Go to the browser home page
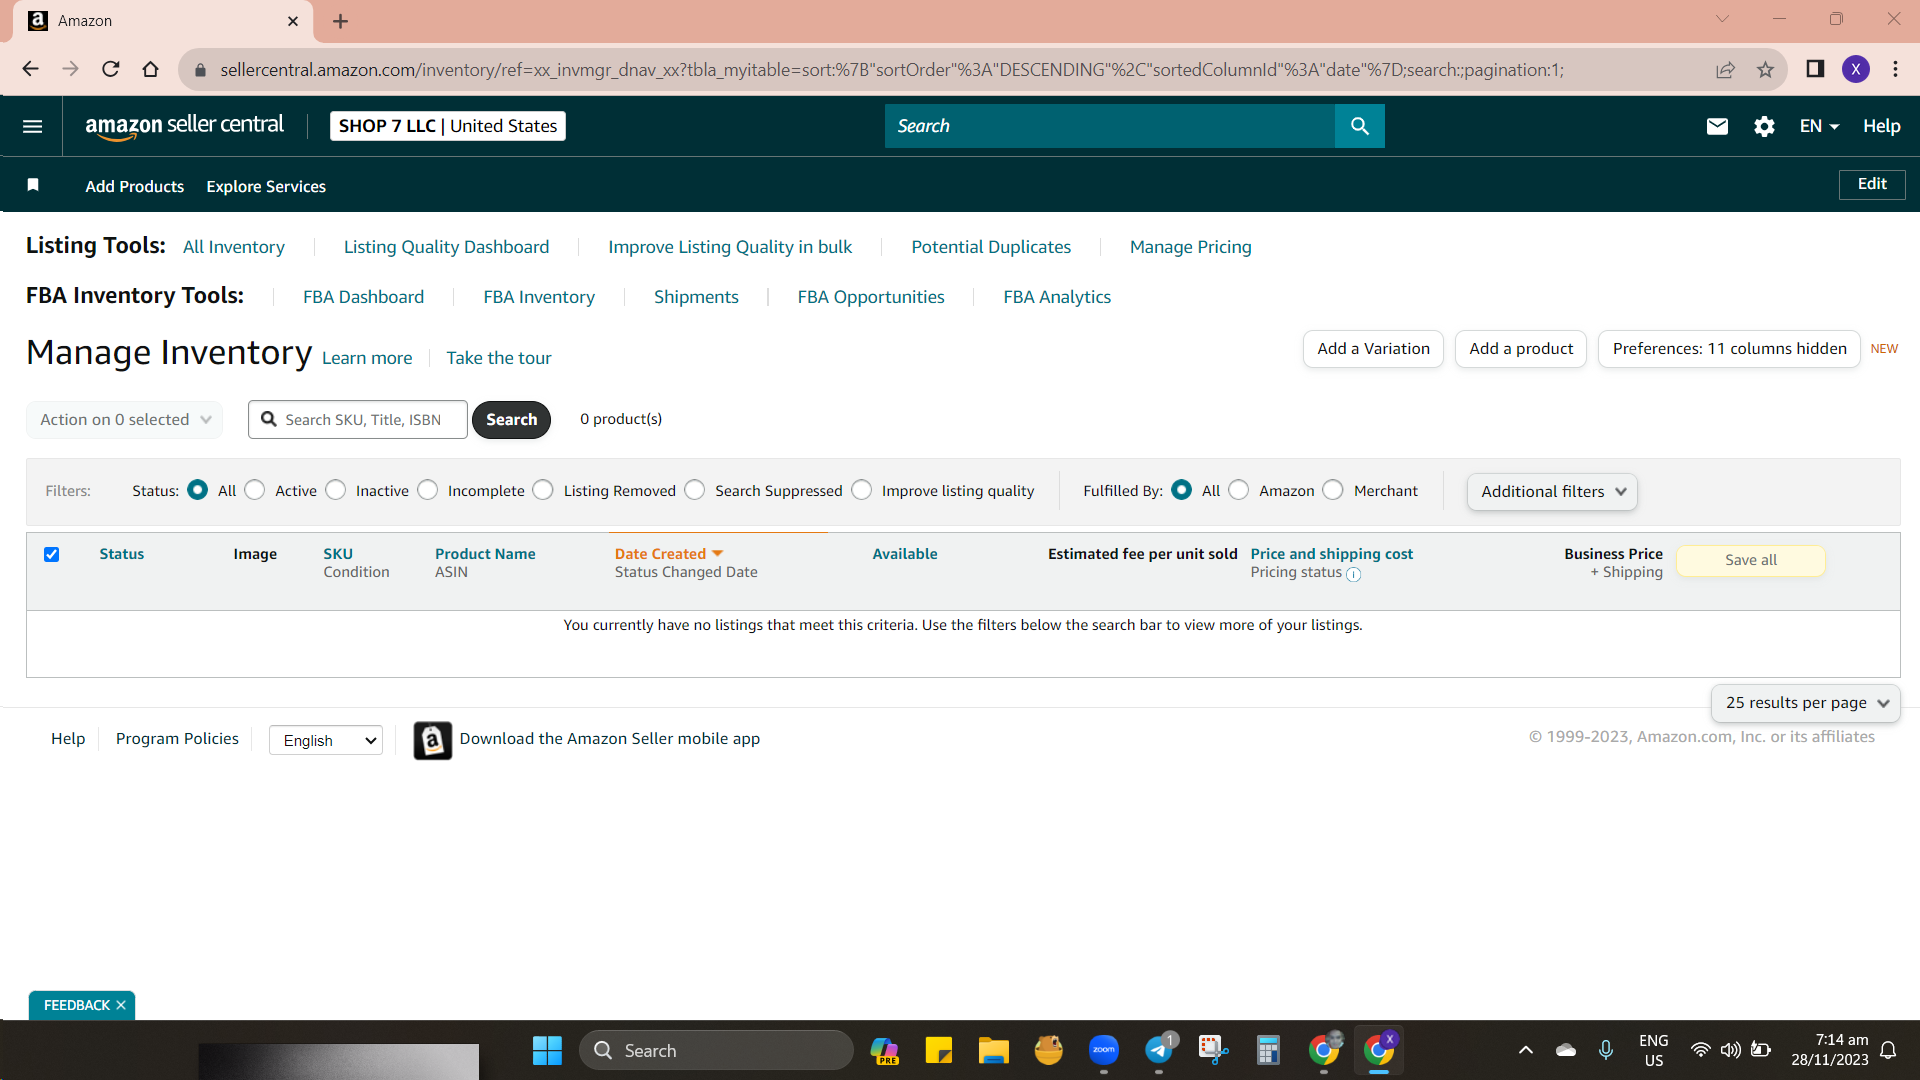Viewport: 1920px width, 1080px height. (150, 69)
